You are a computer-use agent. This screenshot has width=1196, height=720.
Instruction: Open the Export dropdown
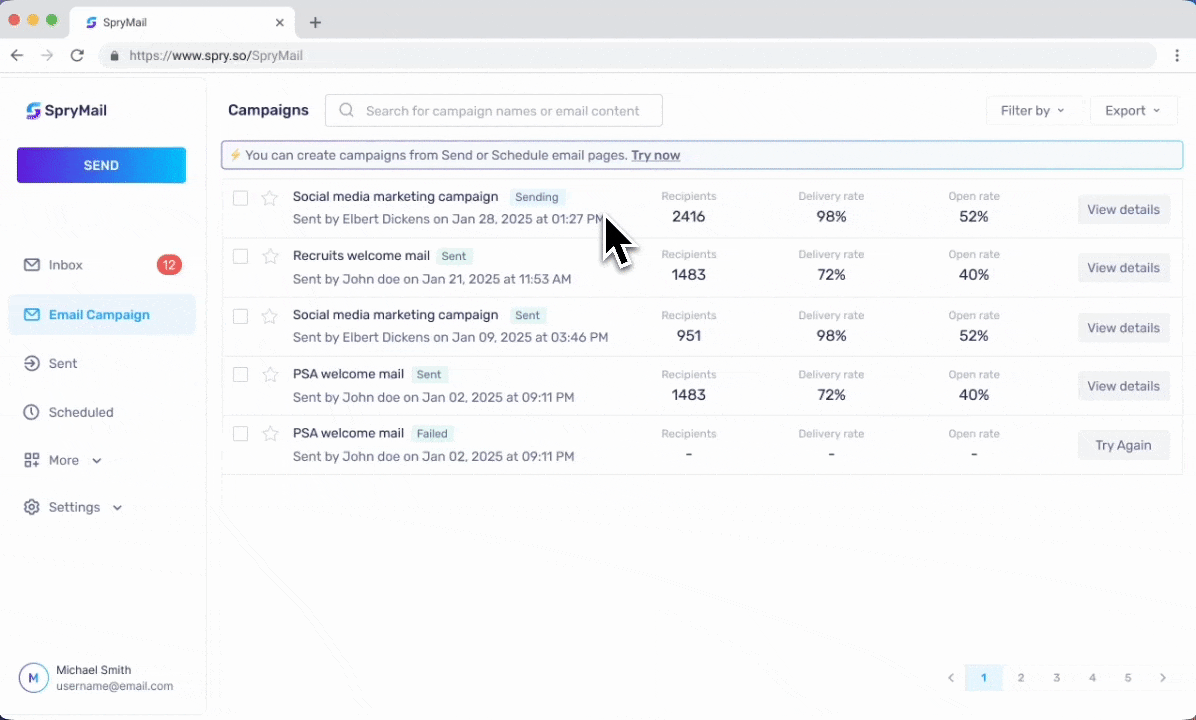[x=1133, y=111]
